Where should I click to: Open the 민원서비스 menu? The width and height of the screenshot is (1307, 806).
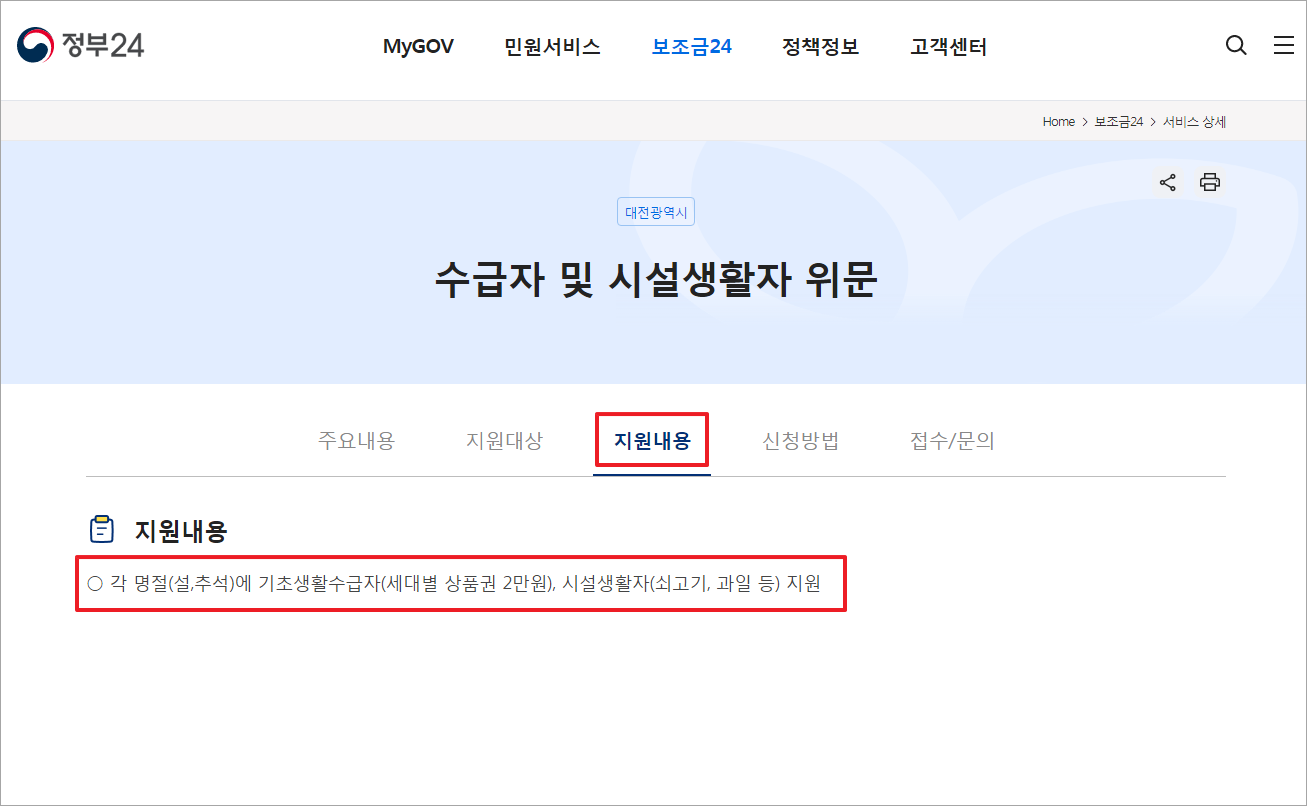coord(552,46)
